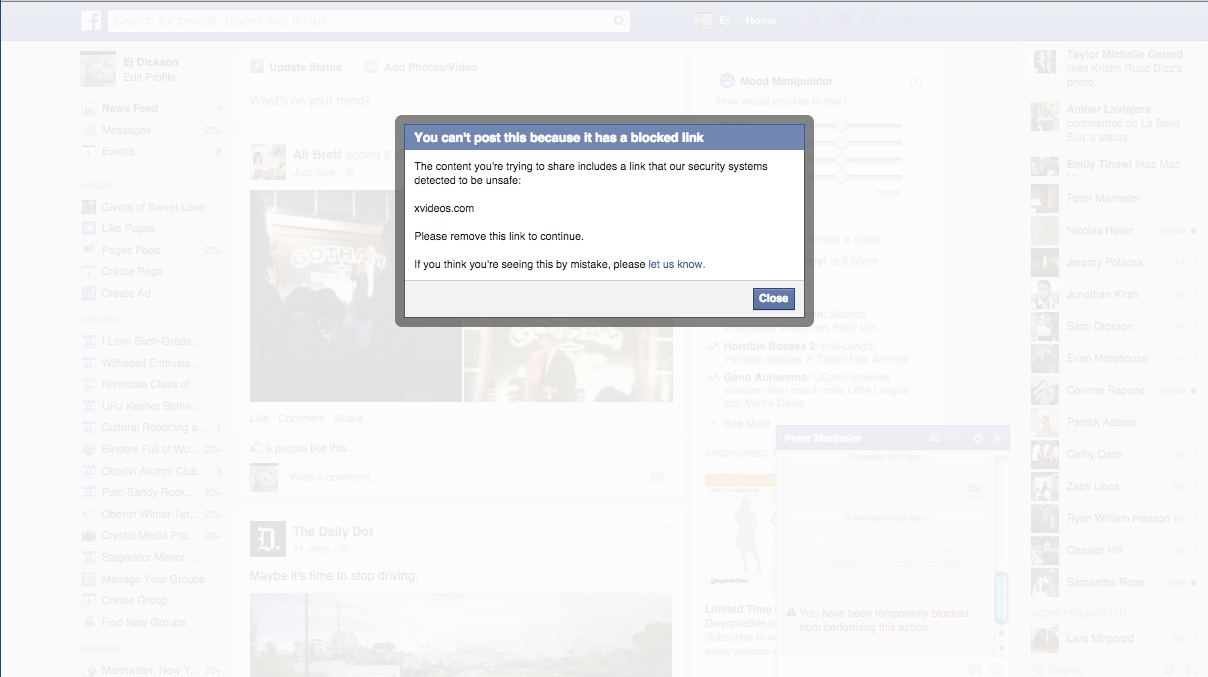The image size is (1208, 677).
Task: Click the second Mood Manipulator slider handle
Action: (842, 143)
